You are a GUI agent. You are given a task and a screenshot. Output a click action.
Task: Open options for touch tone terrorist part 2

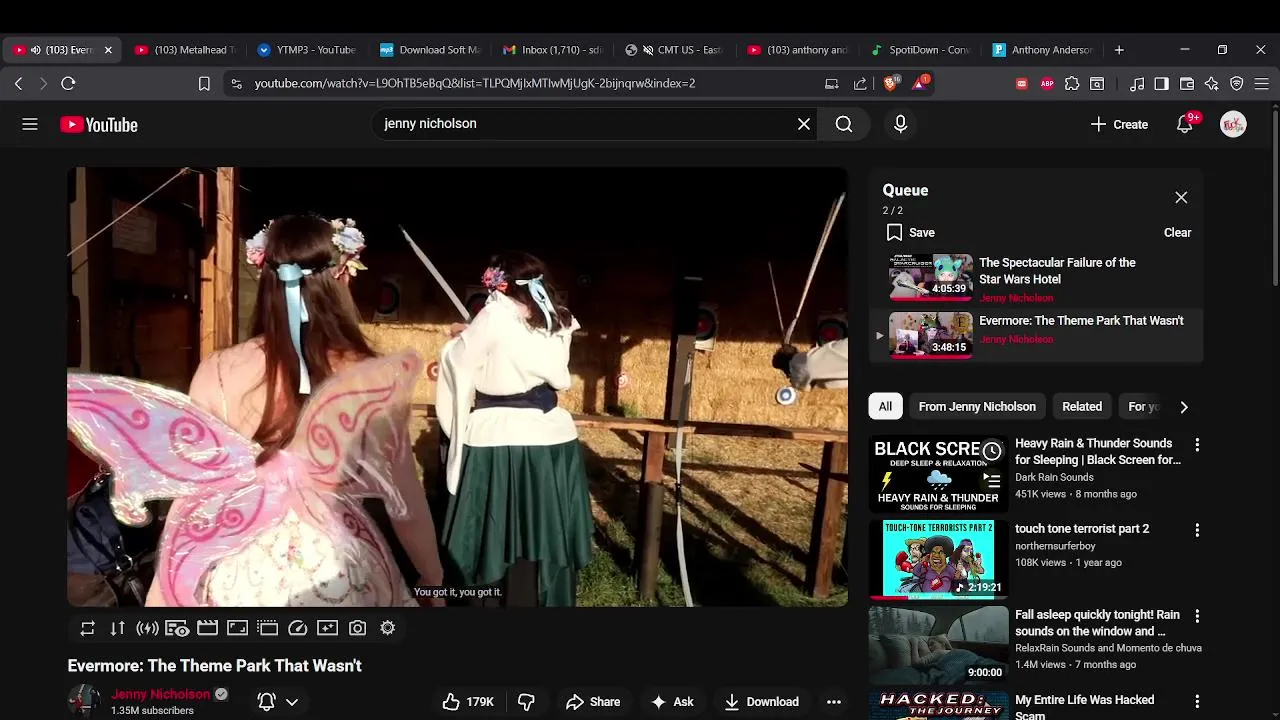(x=1197, y=530)
